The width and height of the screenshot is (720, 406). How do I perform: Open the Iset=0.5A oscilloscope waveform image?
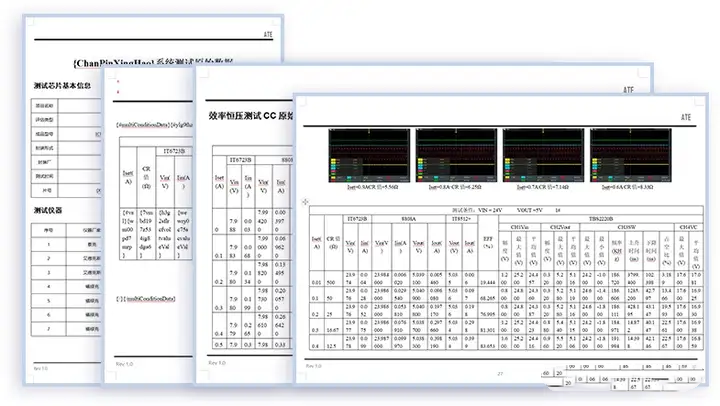(x=367, y=156)
